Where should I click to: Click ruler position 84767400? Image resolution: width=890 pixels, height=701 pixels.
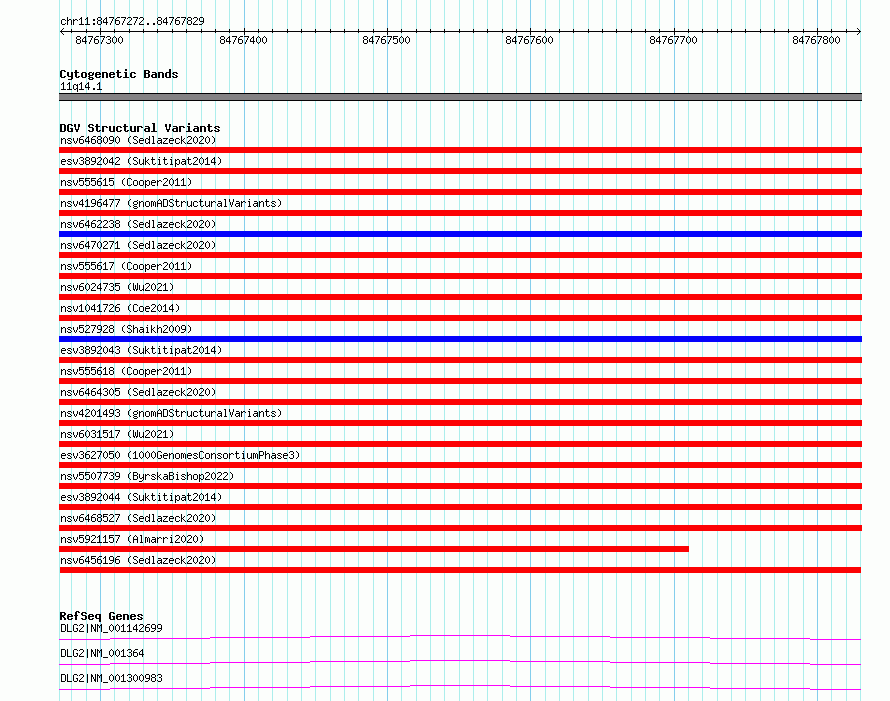click(243, 40)
